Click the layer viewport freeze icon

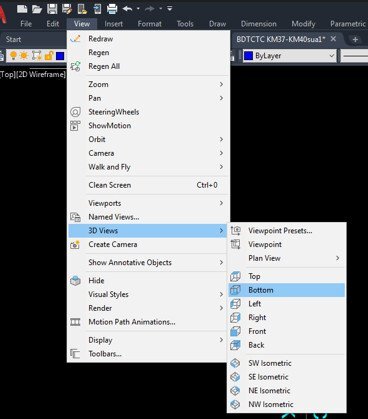36,56
